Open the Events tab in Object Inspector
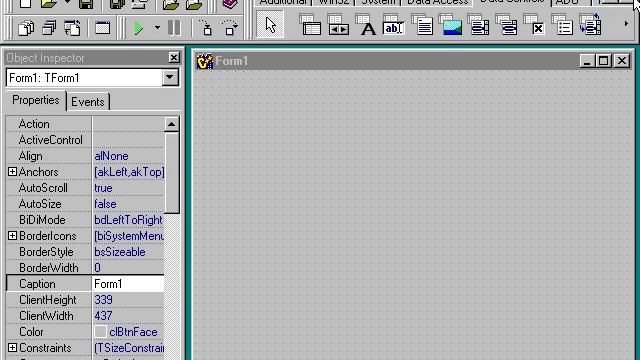This screenshot has height=360, width=640. (88, 102)
